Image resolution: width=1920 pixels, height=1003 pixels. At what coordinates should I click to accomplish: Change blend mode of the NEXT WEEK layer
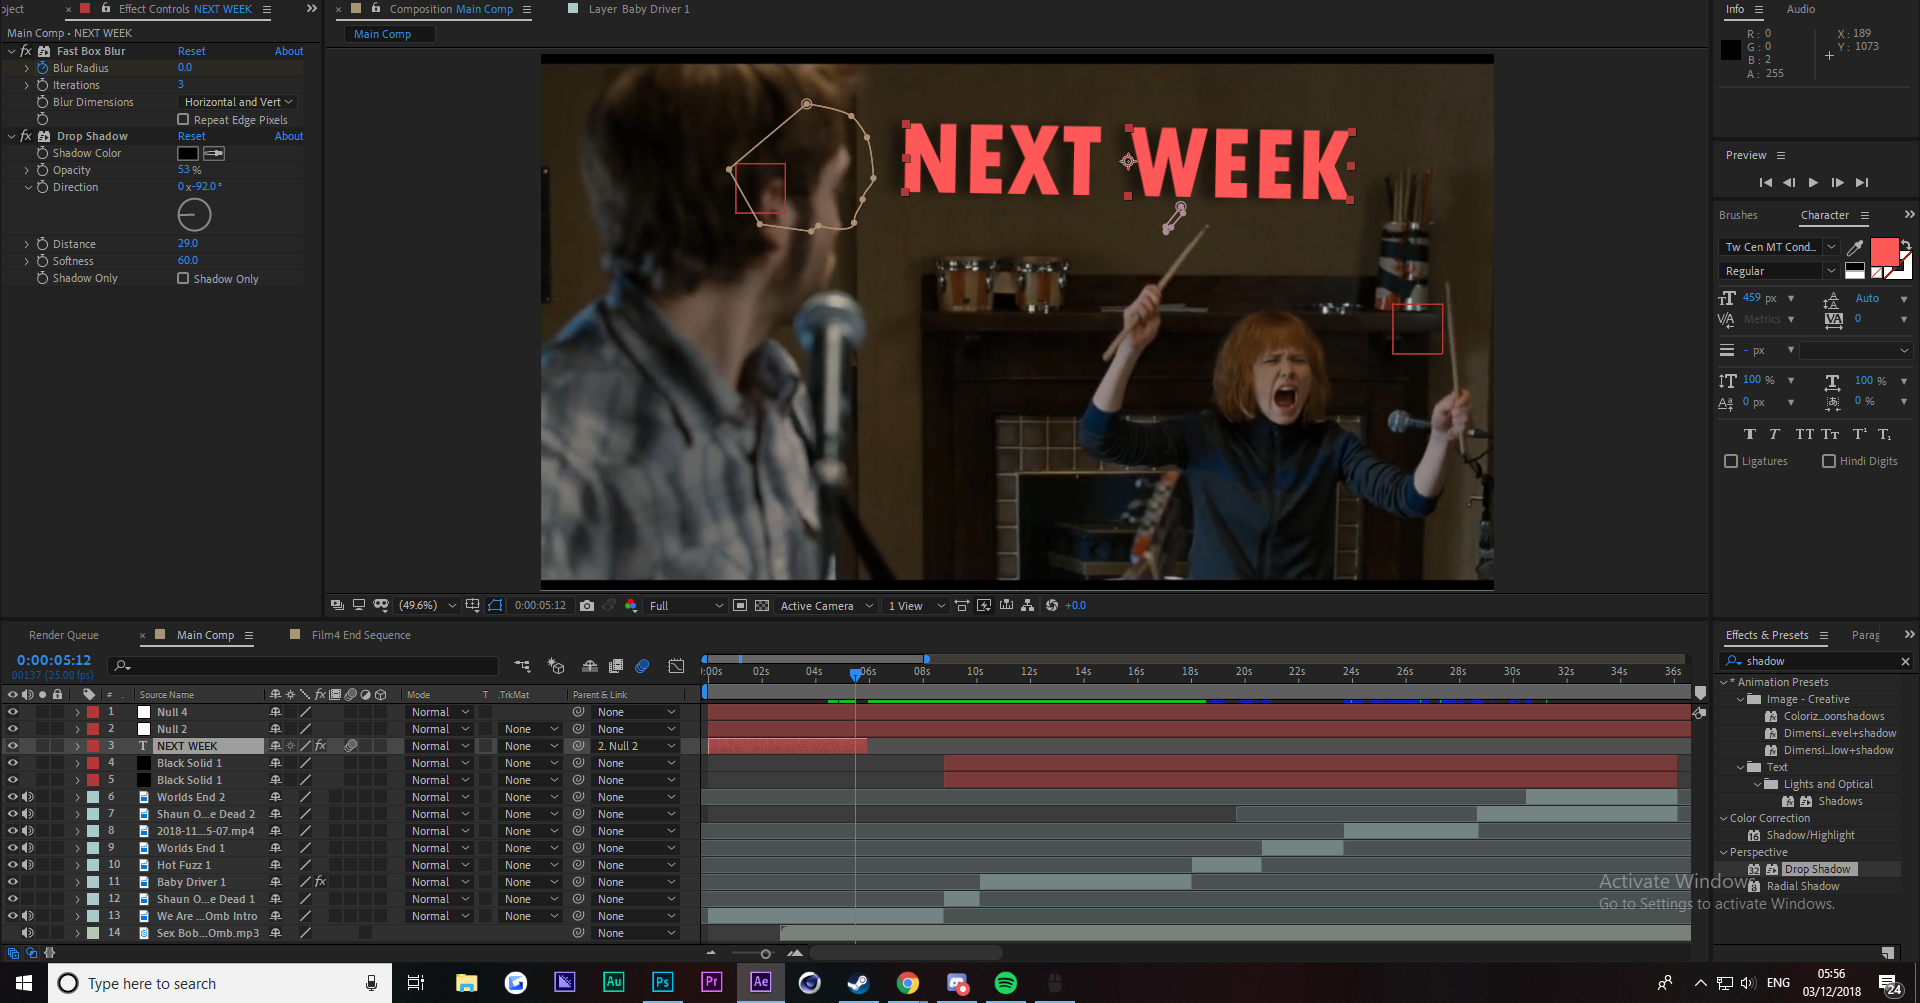click(x=437, y=745)
